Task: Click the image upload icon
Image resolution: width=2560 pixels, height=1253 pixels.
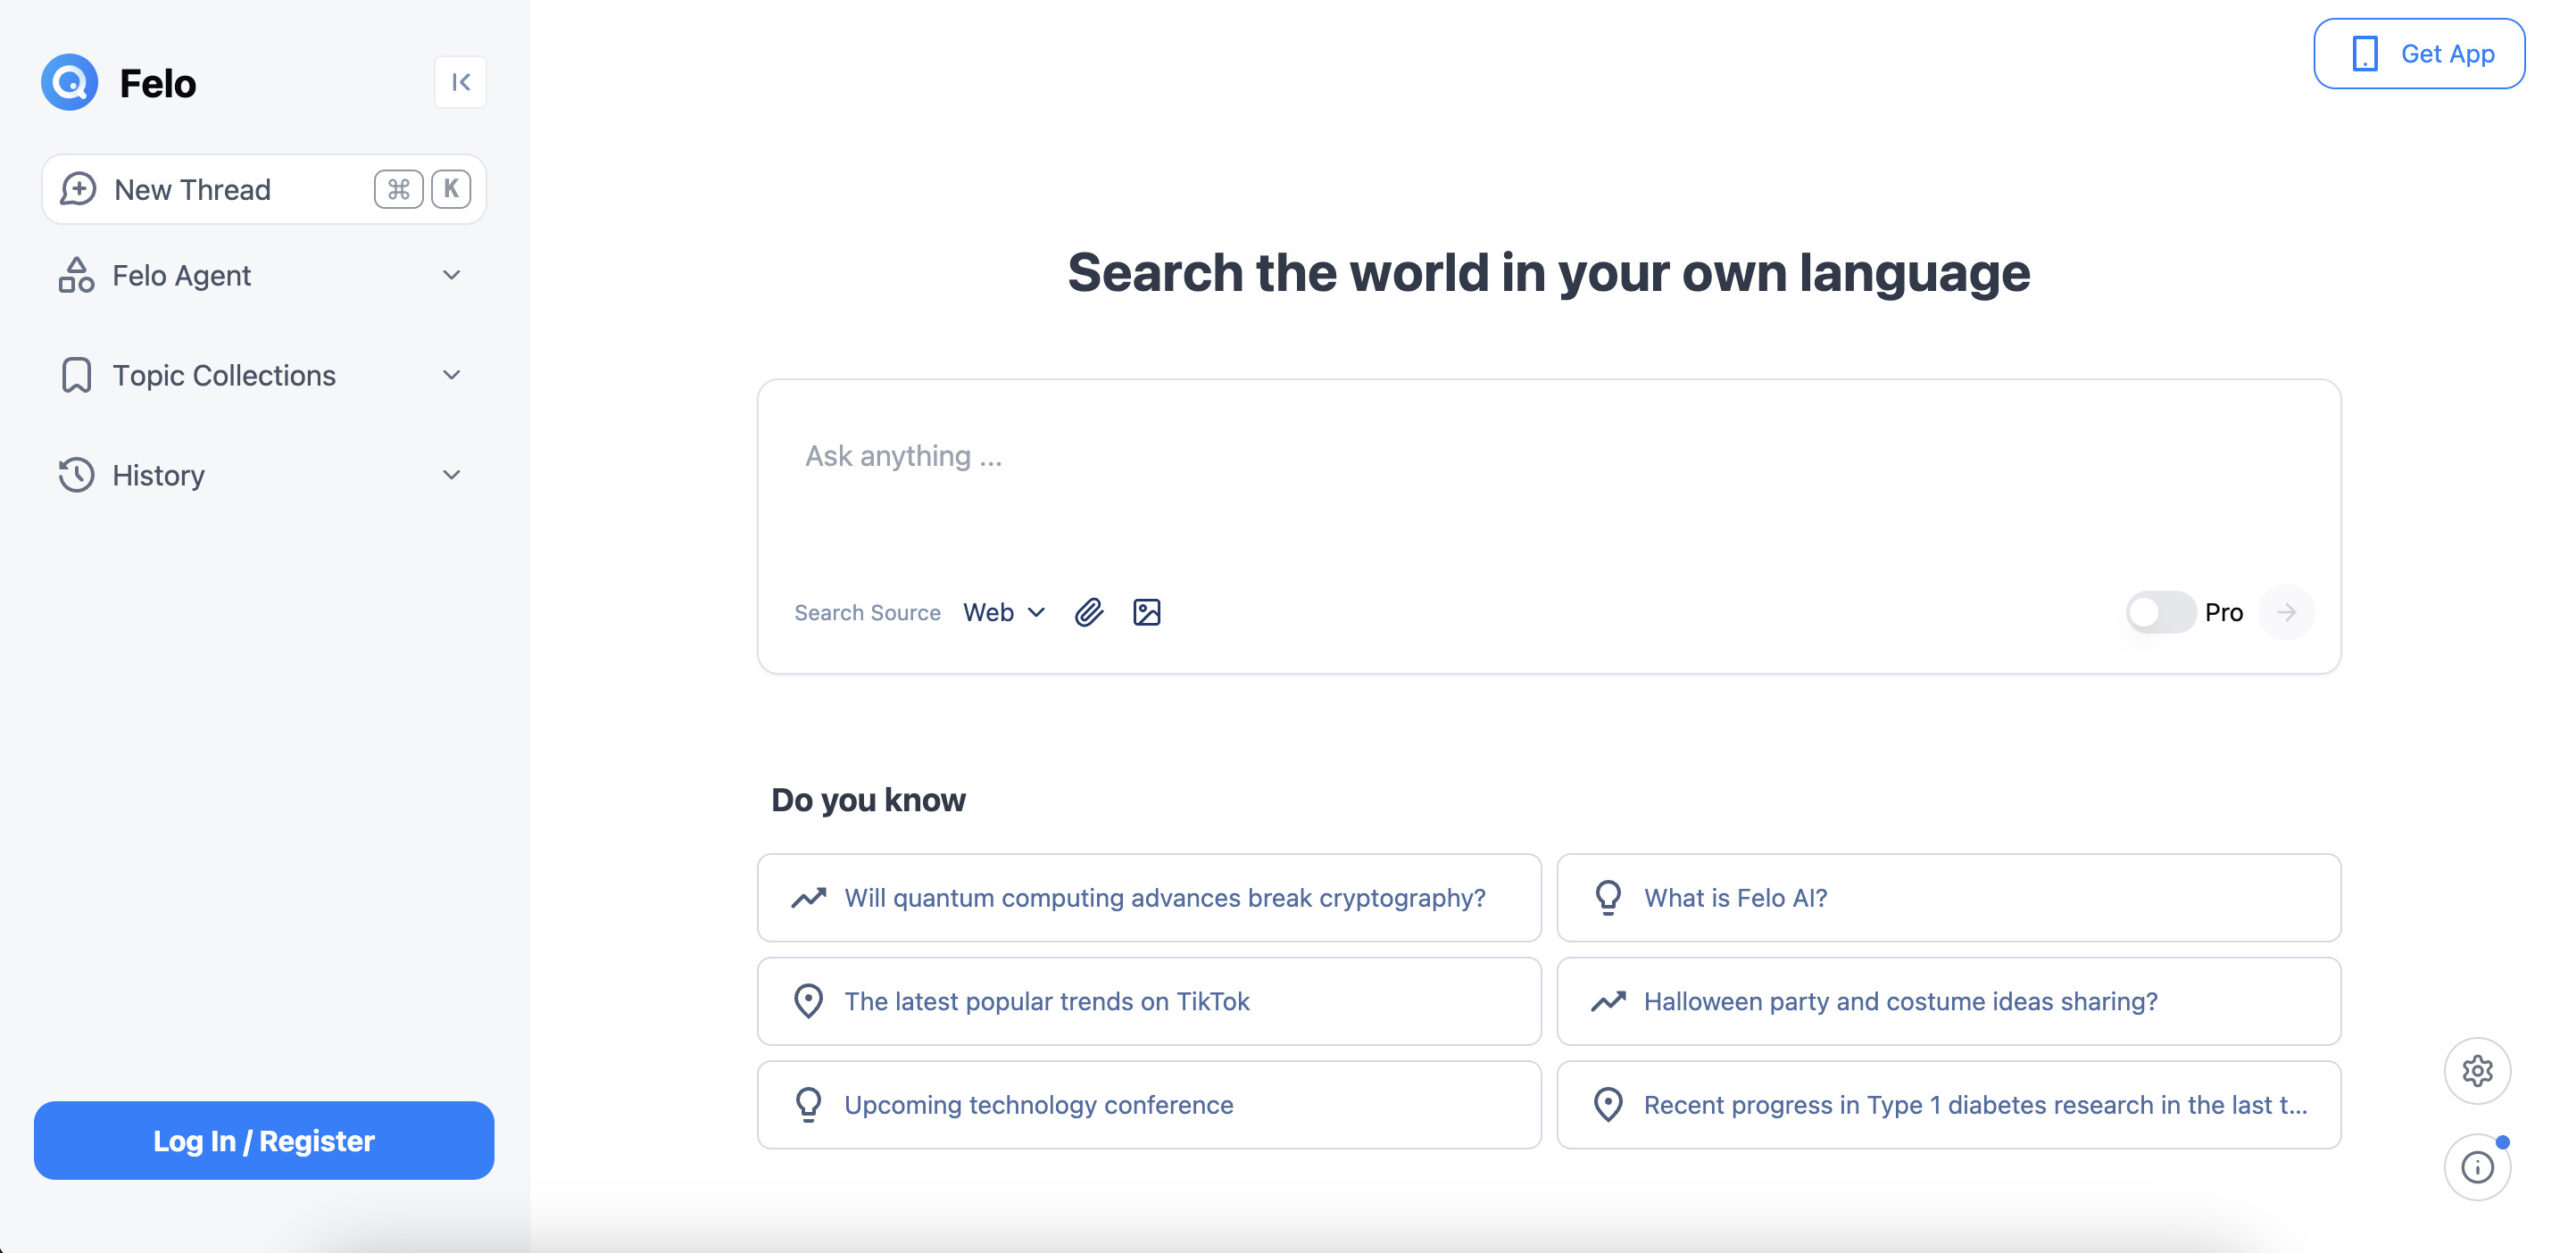Action: (x=1146, y=612)
